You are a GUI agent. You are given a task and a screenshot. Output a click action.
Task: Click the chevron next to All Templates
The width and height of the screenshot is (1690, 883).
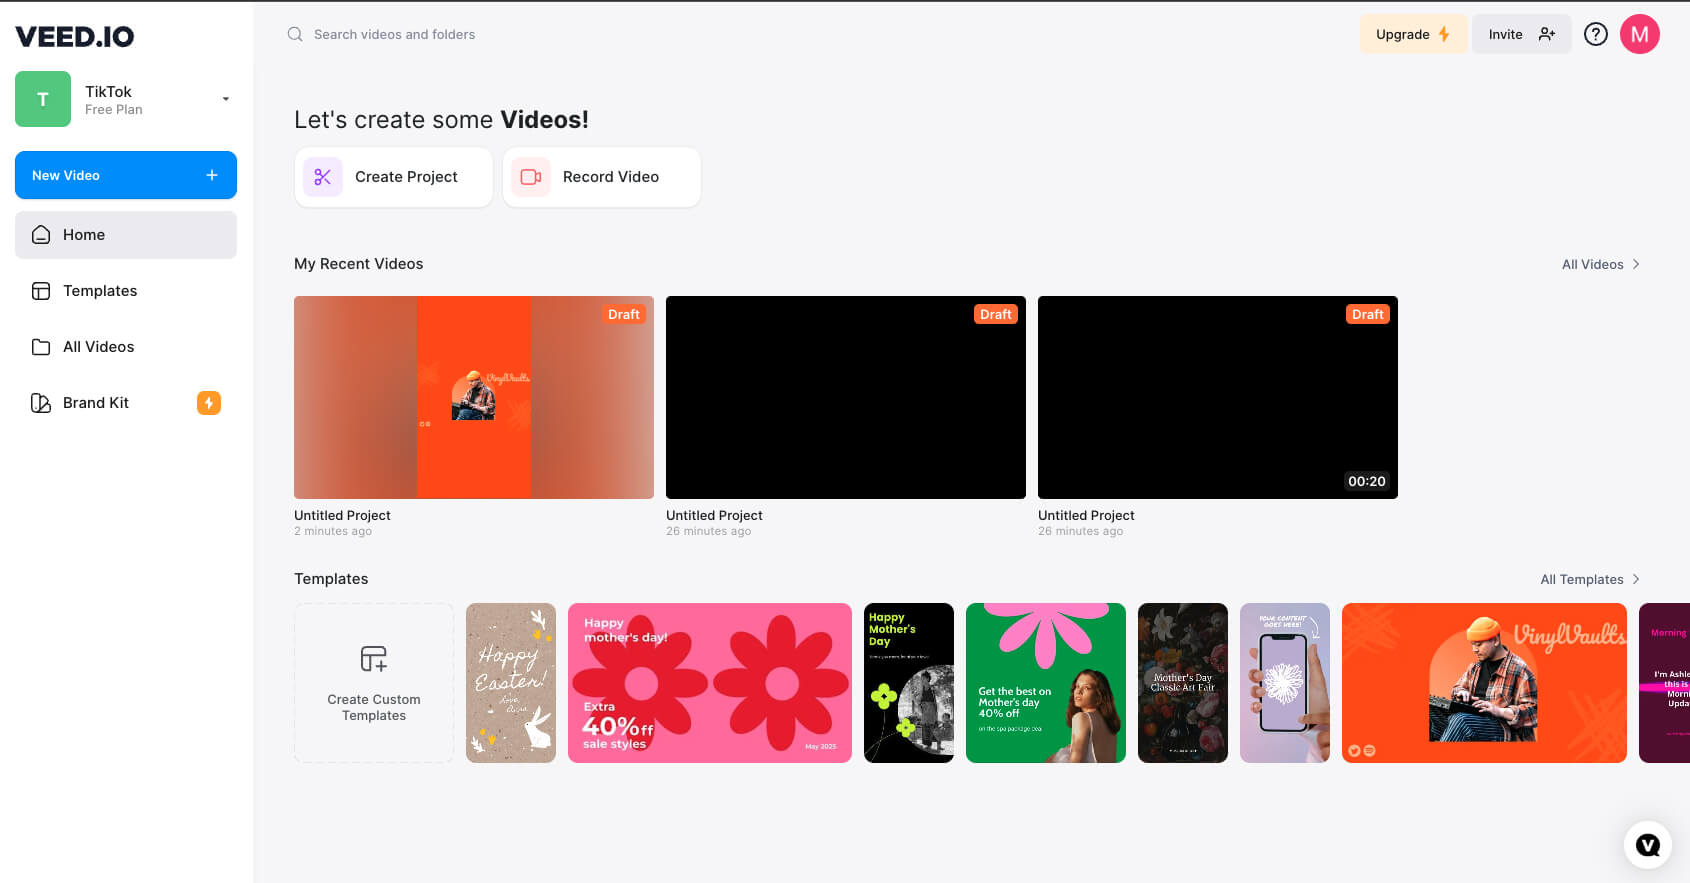(1636, 579)
